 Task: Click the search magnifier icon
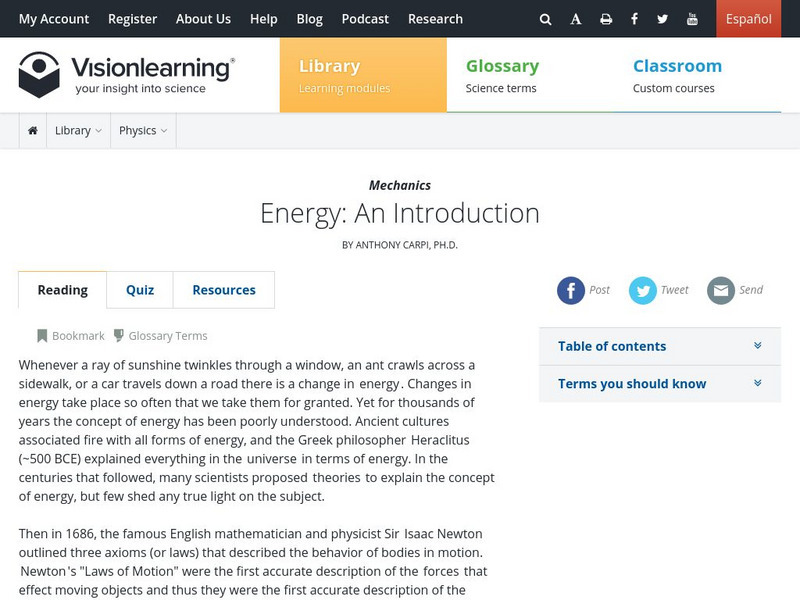(x=545, y=19)
